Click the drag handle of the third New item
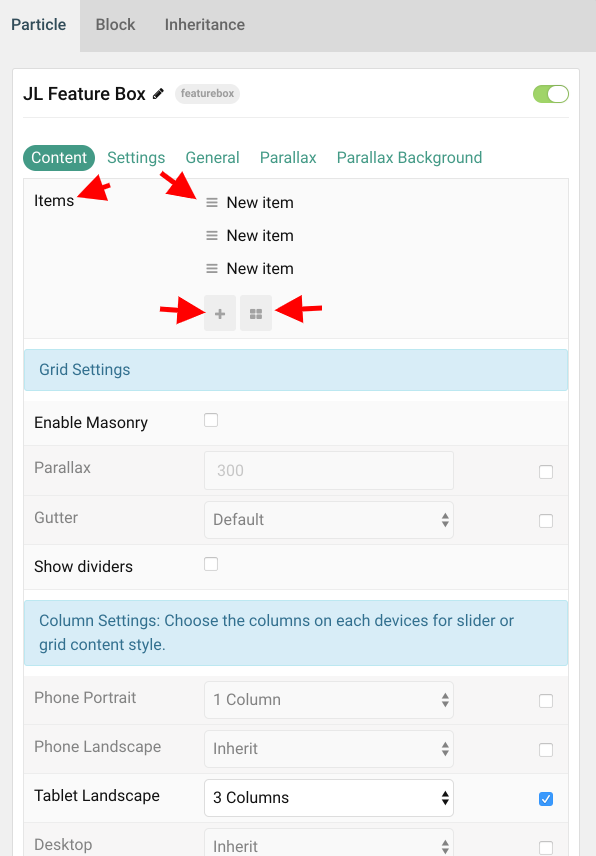 coord(212,269)
